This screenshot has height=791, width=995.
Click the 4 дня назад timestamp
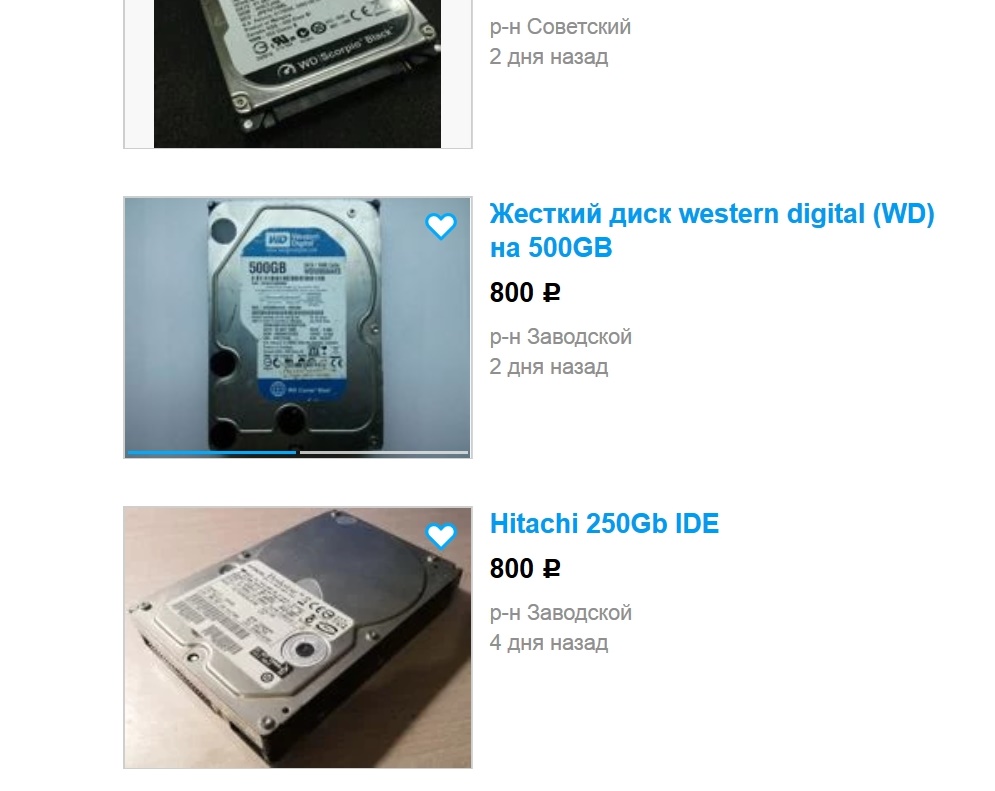[x=549, y=643]
